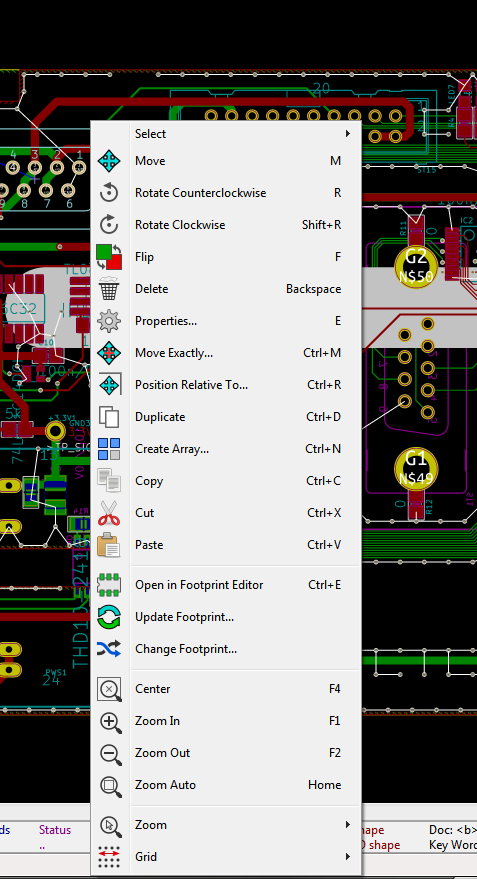Select Zoom Auto menu entry
The height and width of the screenshot is (879, 477).
(x=226, y=784)
